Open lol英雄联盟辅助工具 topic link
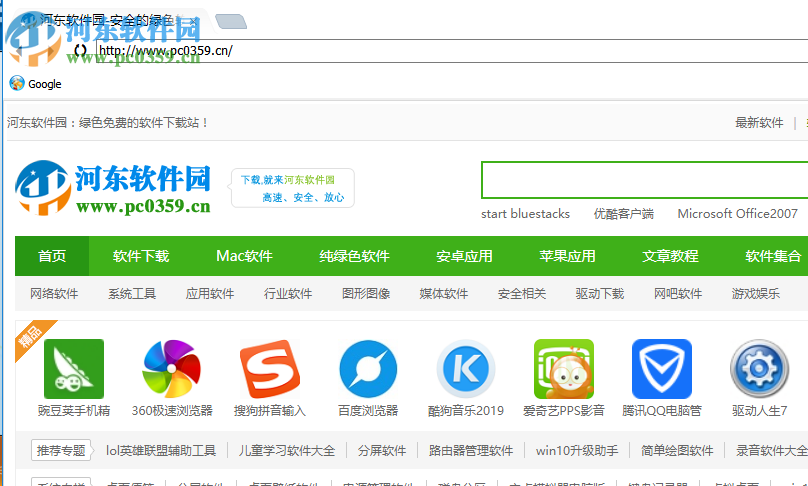808x486 pixels. [x=161, y=450]
